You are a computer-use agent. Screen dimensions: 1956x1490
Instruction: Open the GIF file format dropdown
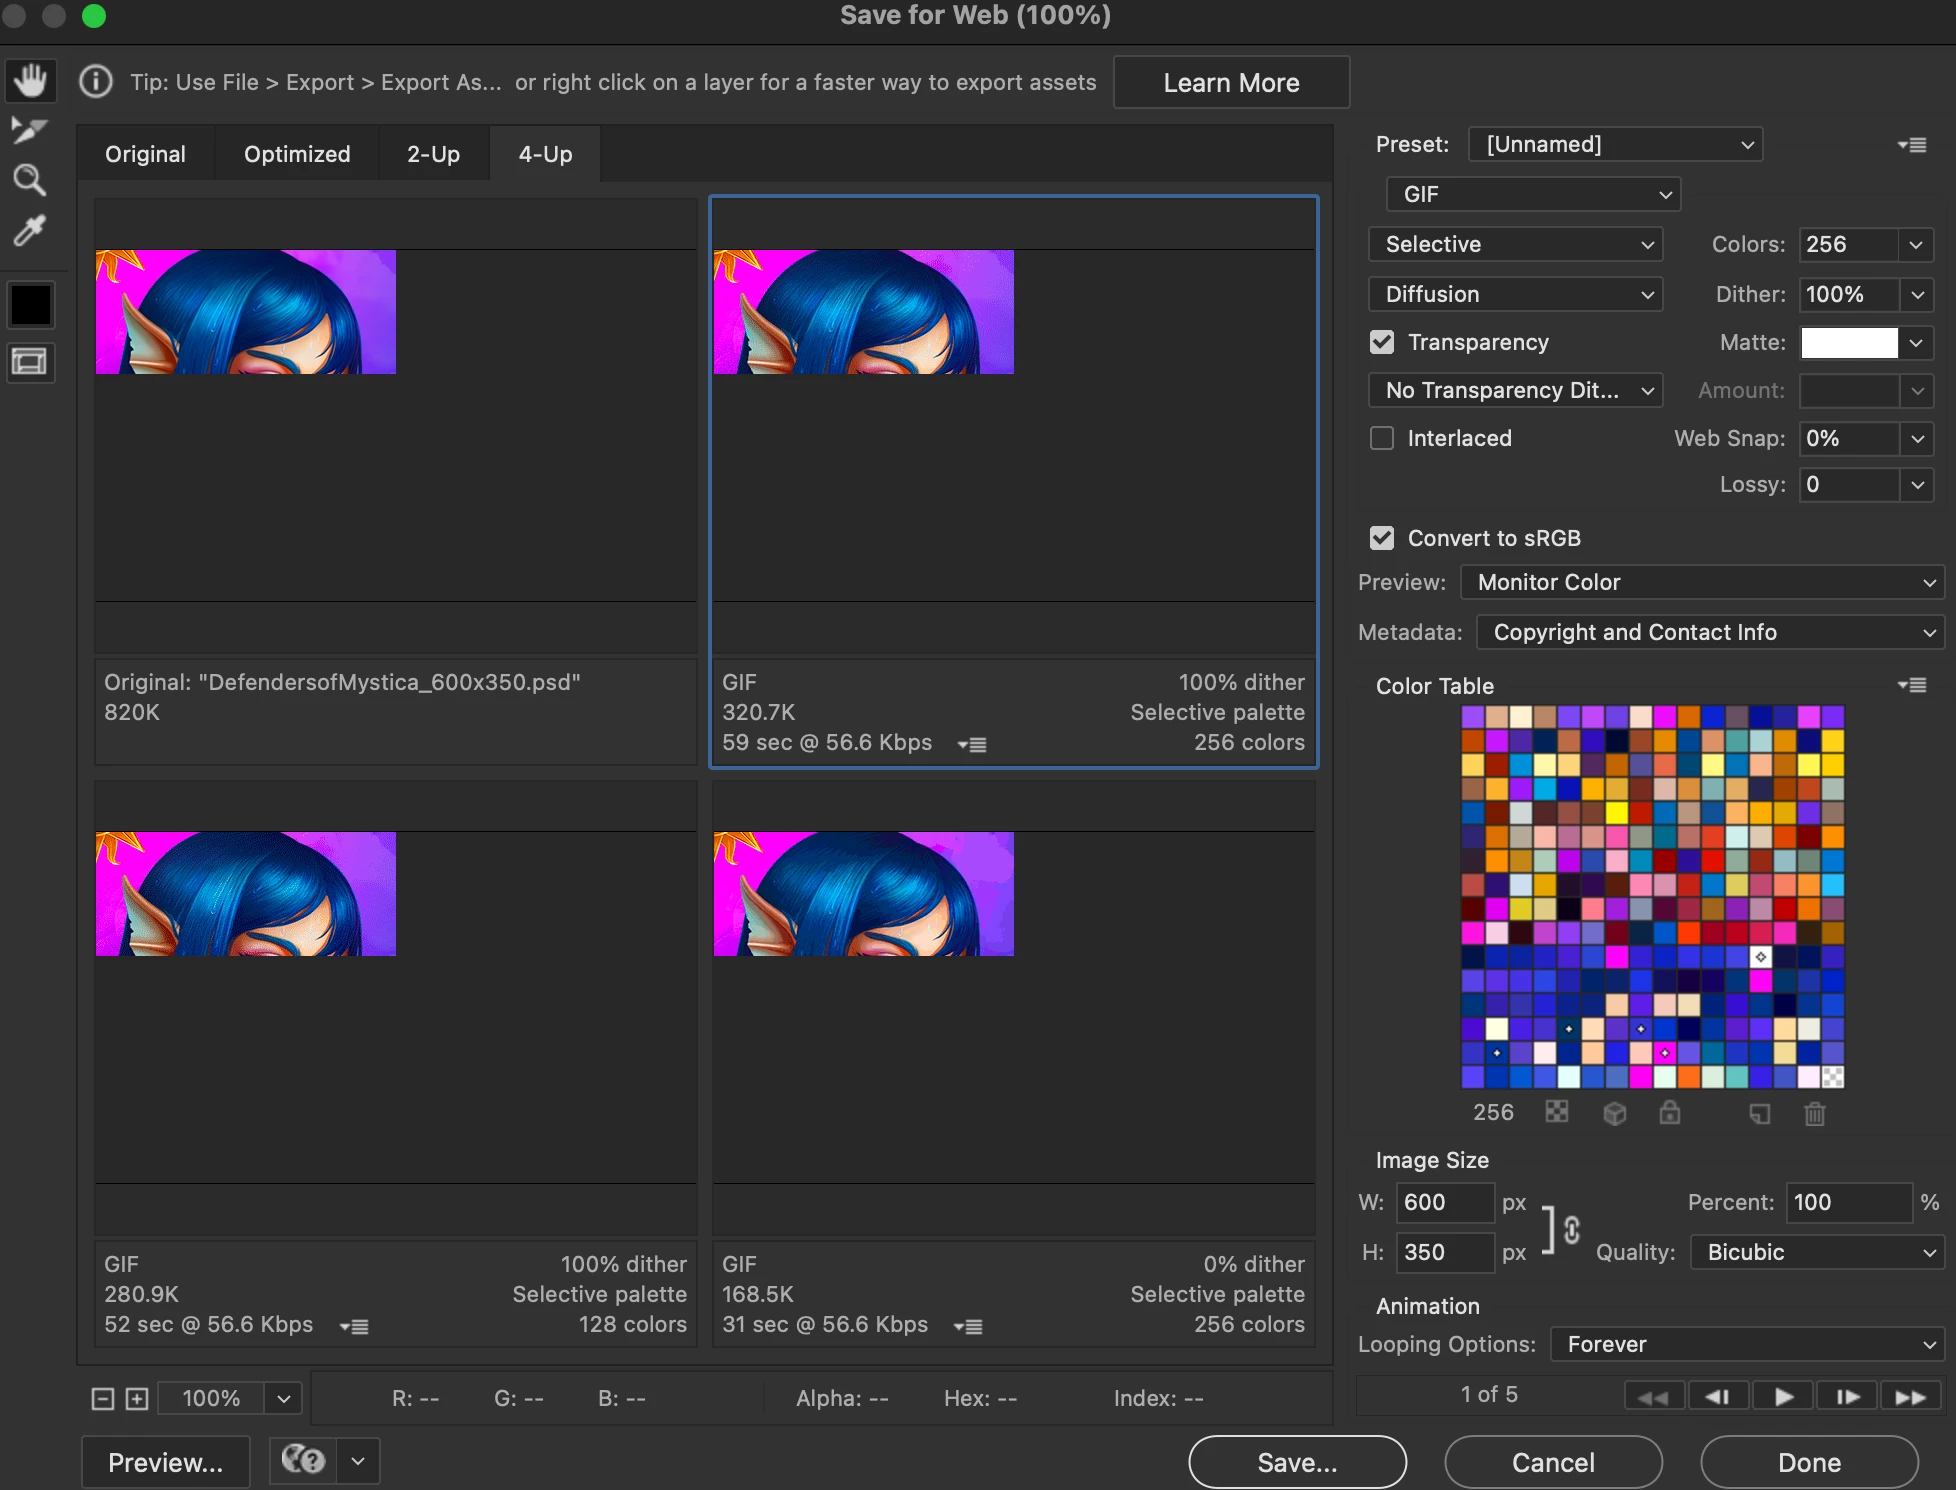(x=1533, y=194)
